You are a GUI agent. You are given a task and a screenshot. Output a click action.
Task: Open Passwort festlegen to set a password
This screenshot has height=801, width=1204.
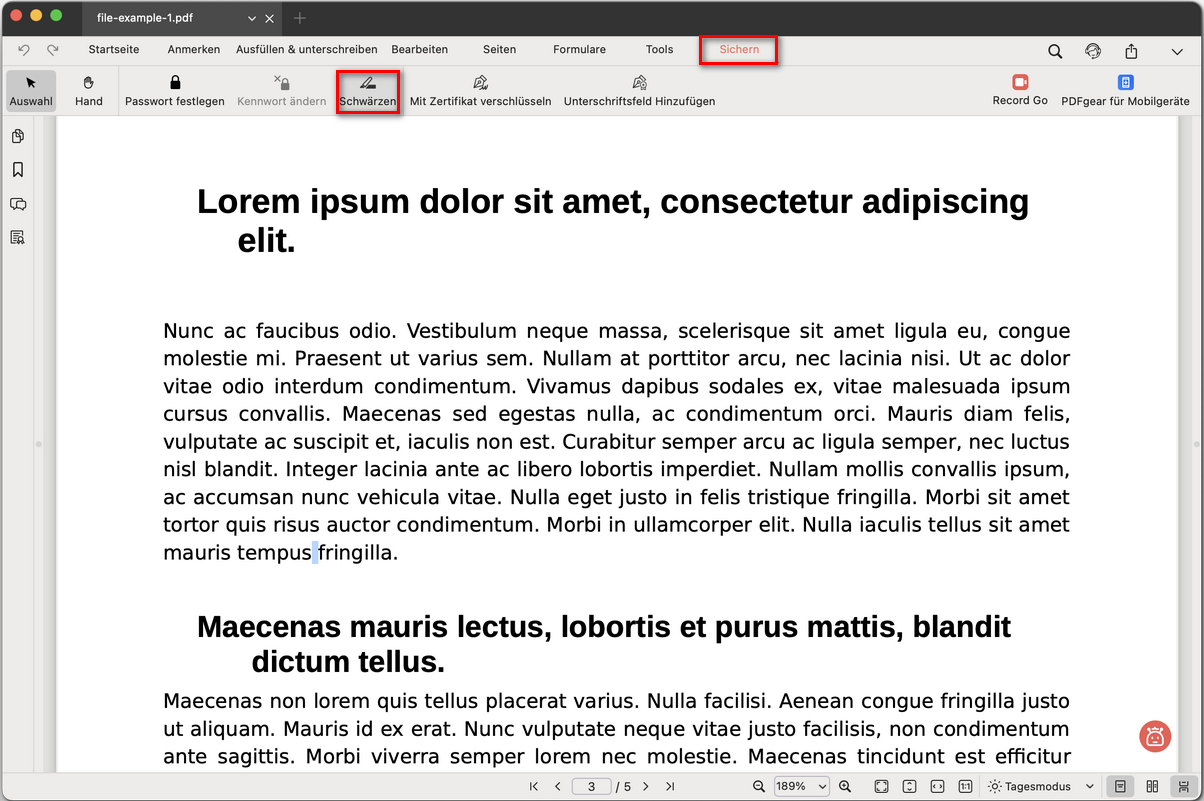pyautogui.click(x=174, y=90)
